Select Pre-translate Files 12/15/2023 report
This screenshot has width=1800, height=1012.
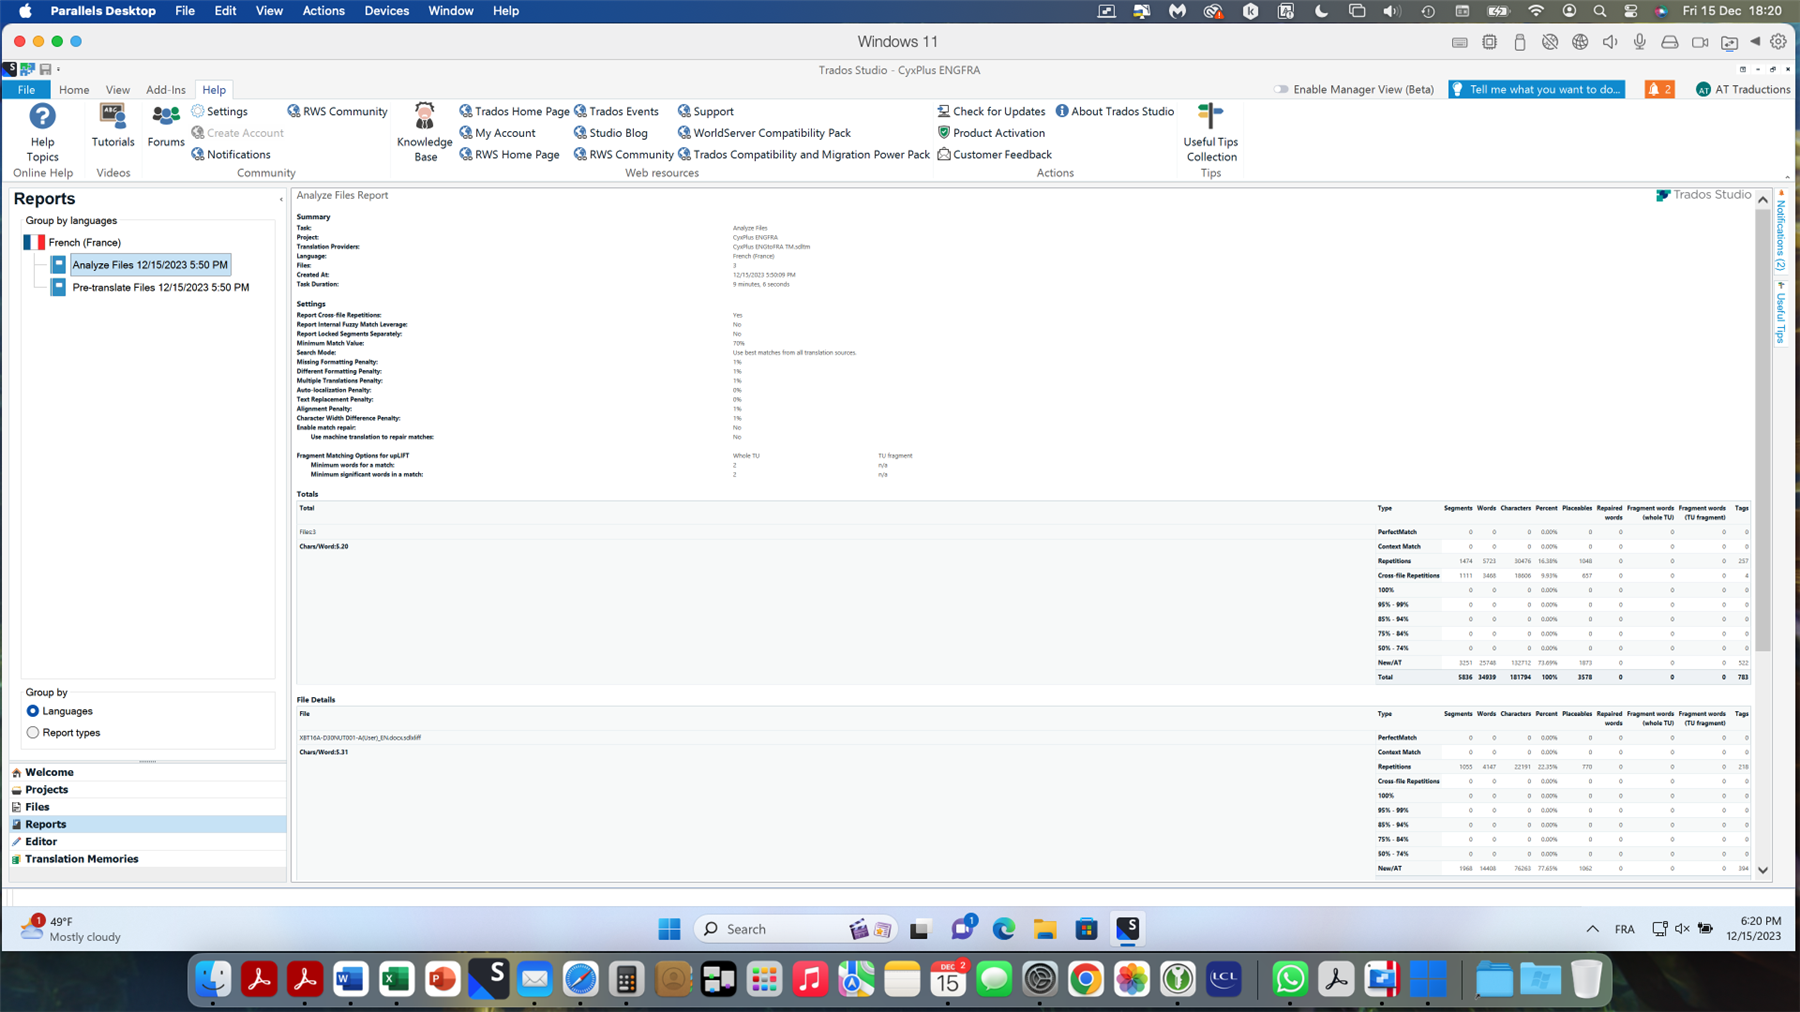[x=160, y=287]
